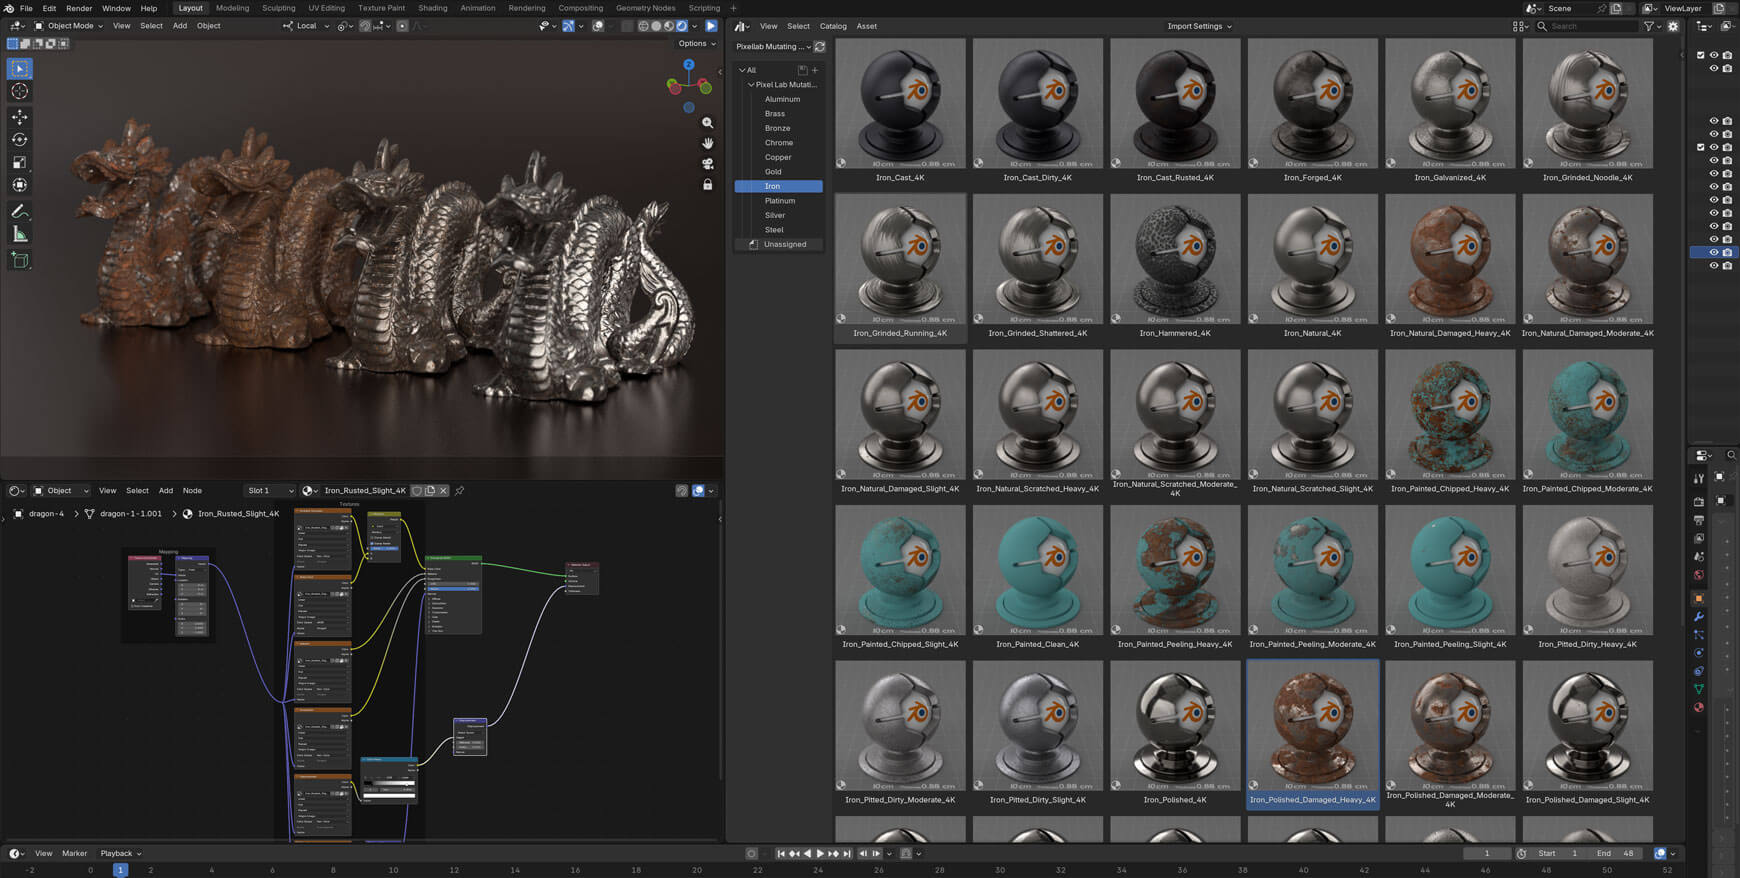1740x878 pixels.
Task: Open the Object properties tab icon
Action: (1698, 598)
